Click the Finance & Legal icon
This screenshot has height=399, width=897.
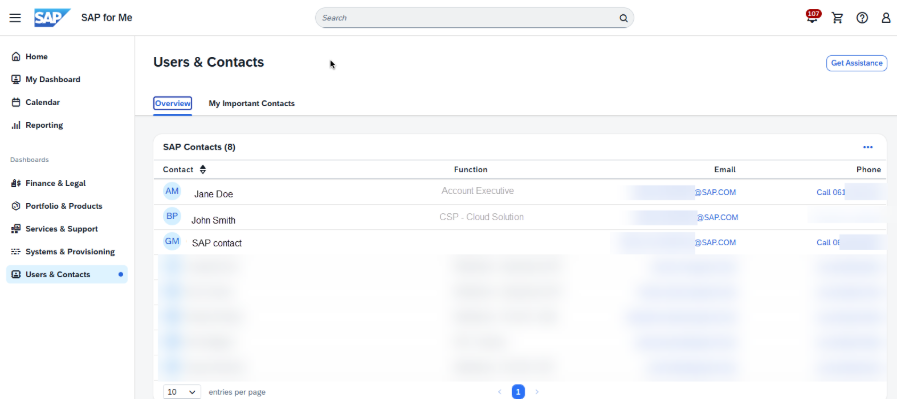pyautogui.click(x=15, y=183)
